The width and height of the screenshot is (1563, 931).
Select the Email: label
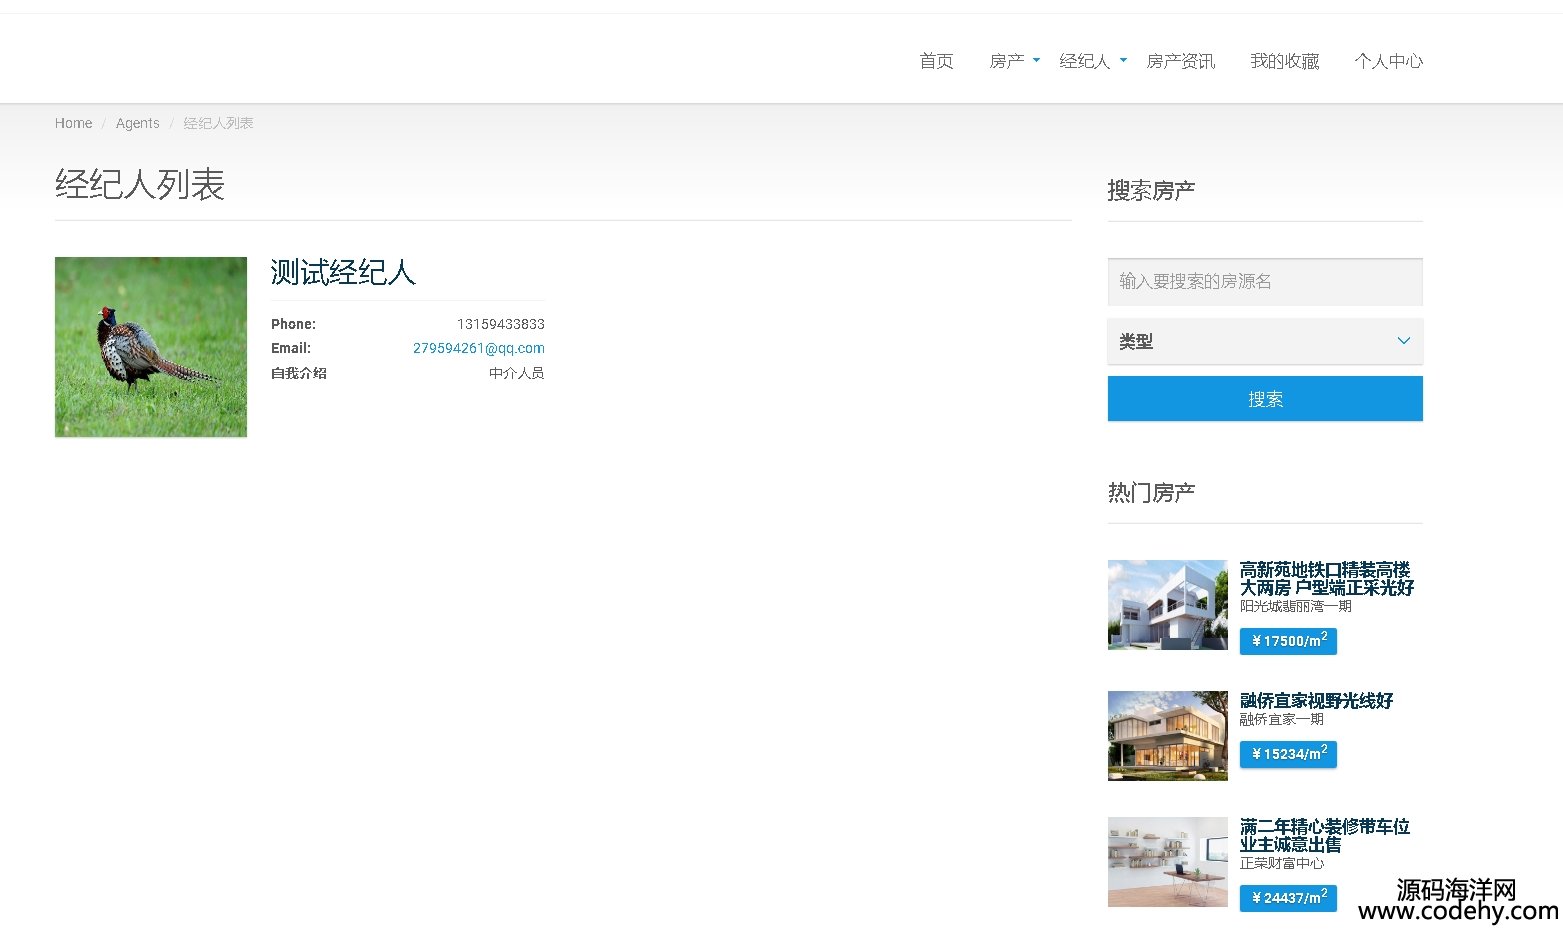tap(291, 348)
